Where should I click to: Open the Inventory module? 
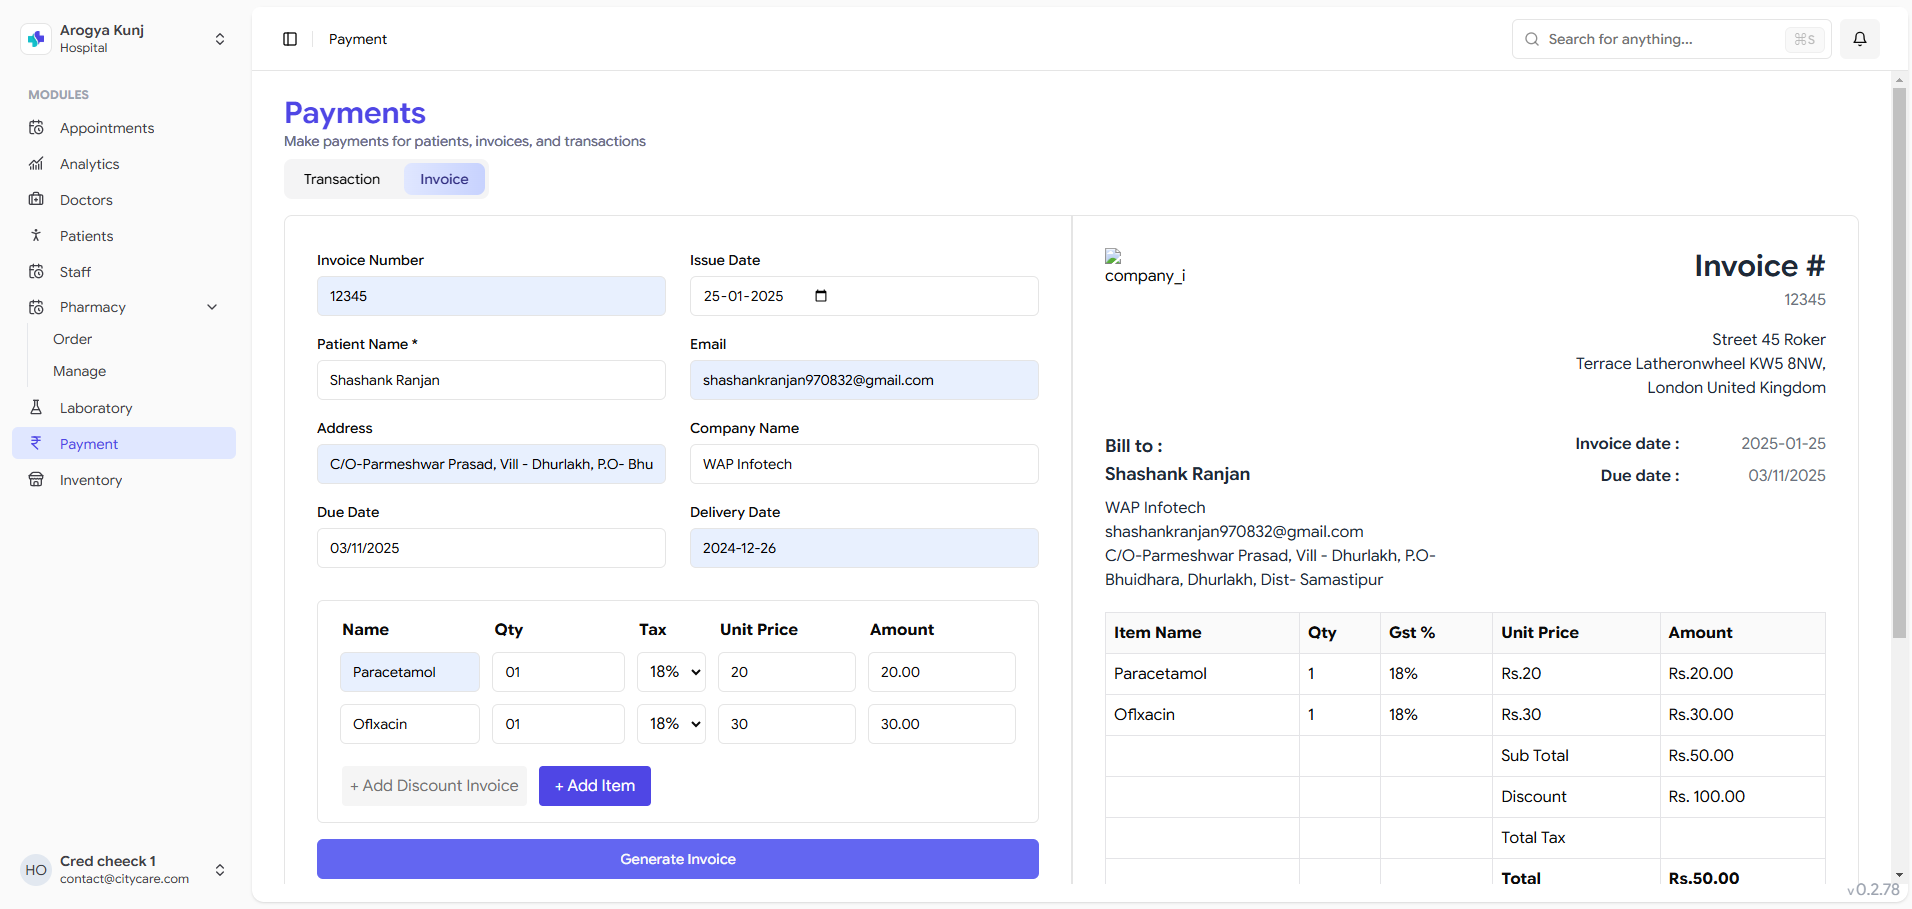pos(124,480)
